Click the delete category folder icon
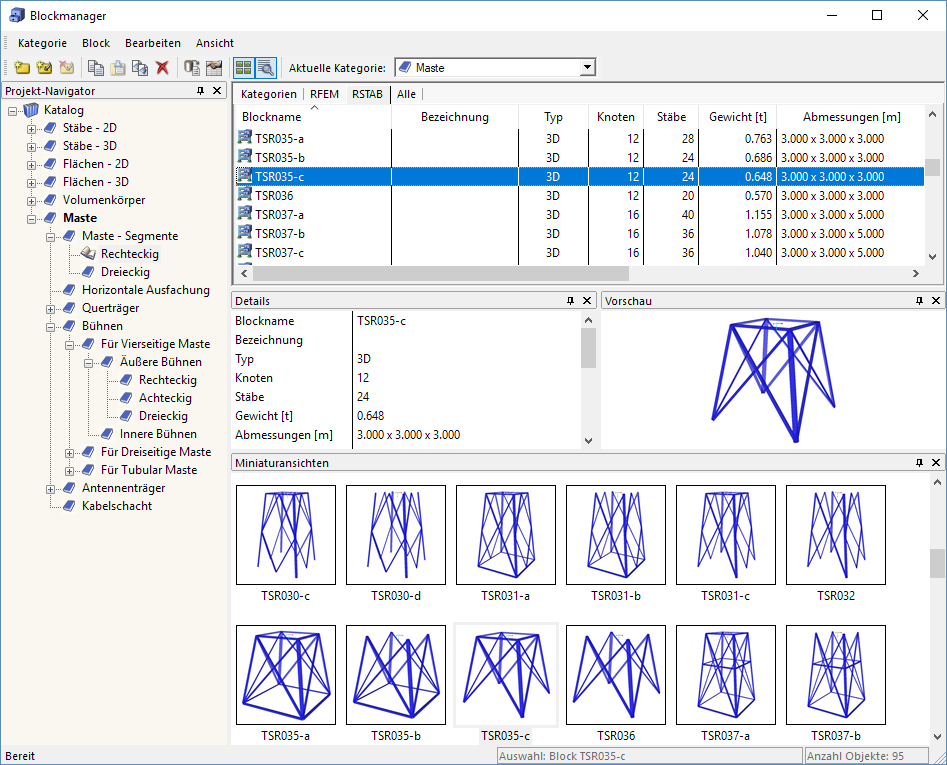This screenshot has width=947, height=765. coord(66,68)
